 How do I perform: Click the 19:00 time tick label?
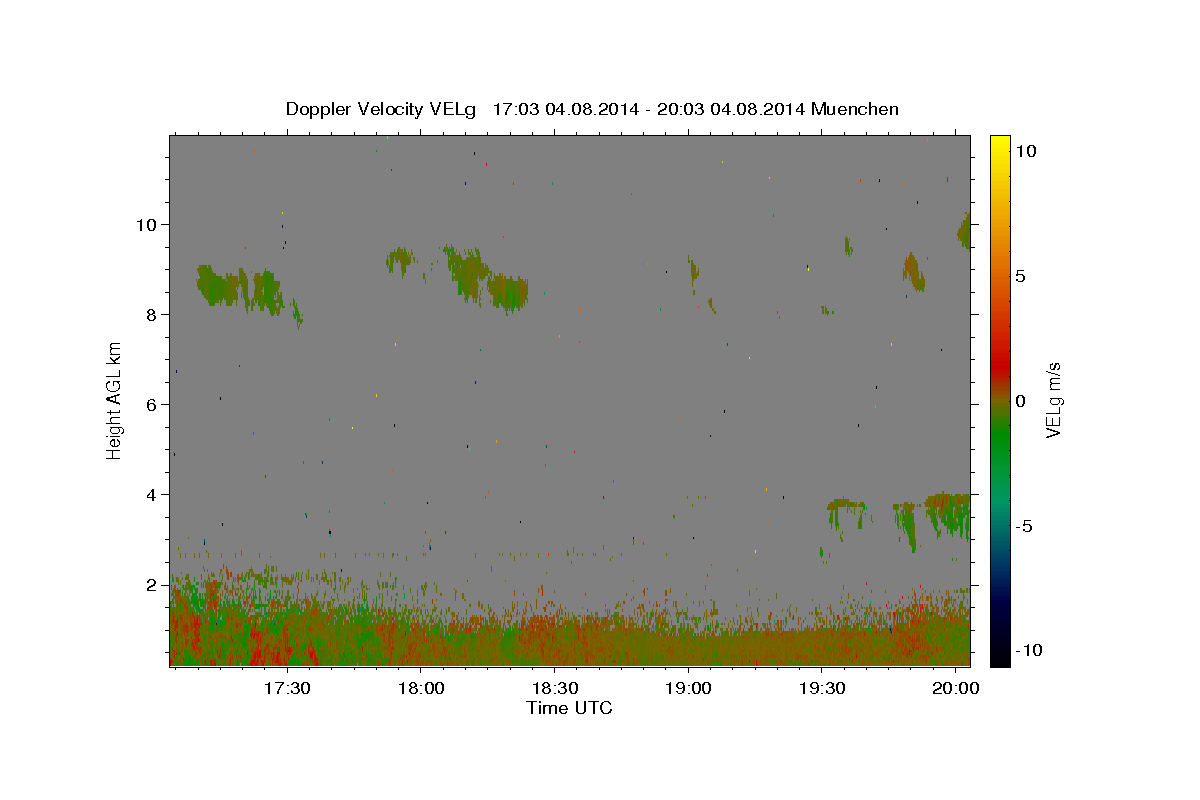688,689
